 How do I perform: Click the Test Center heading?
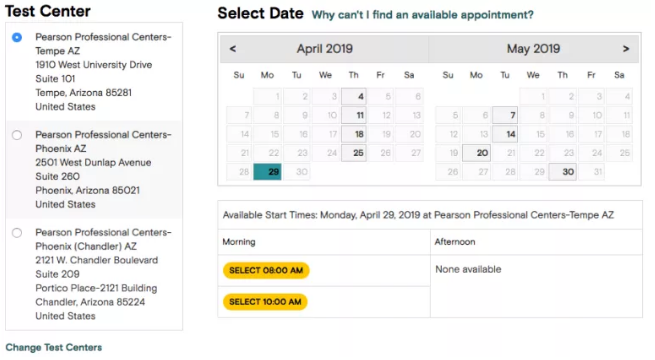[x=48, y=11]
